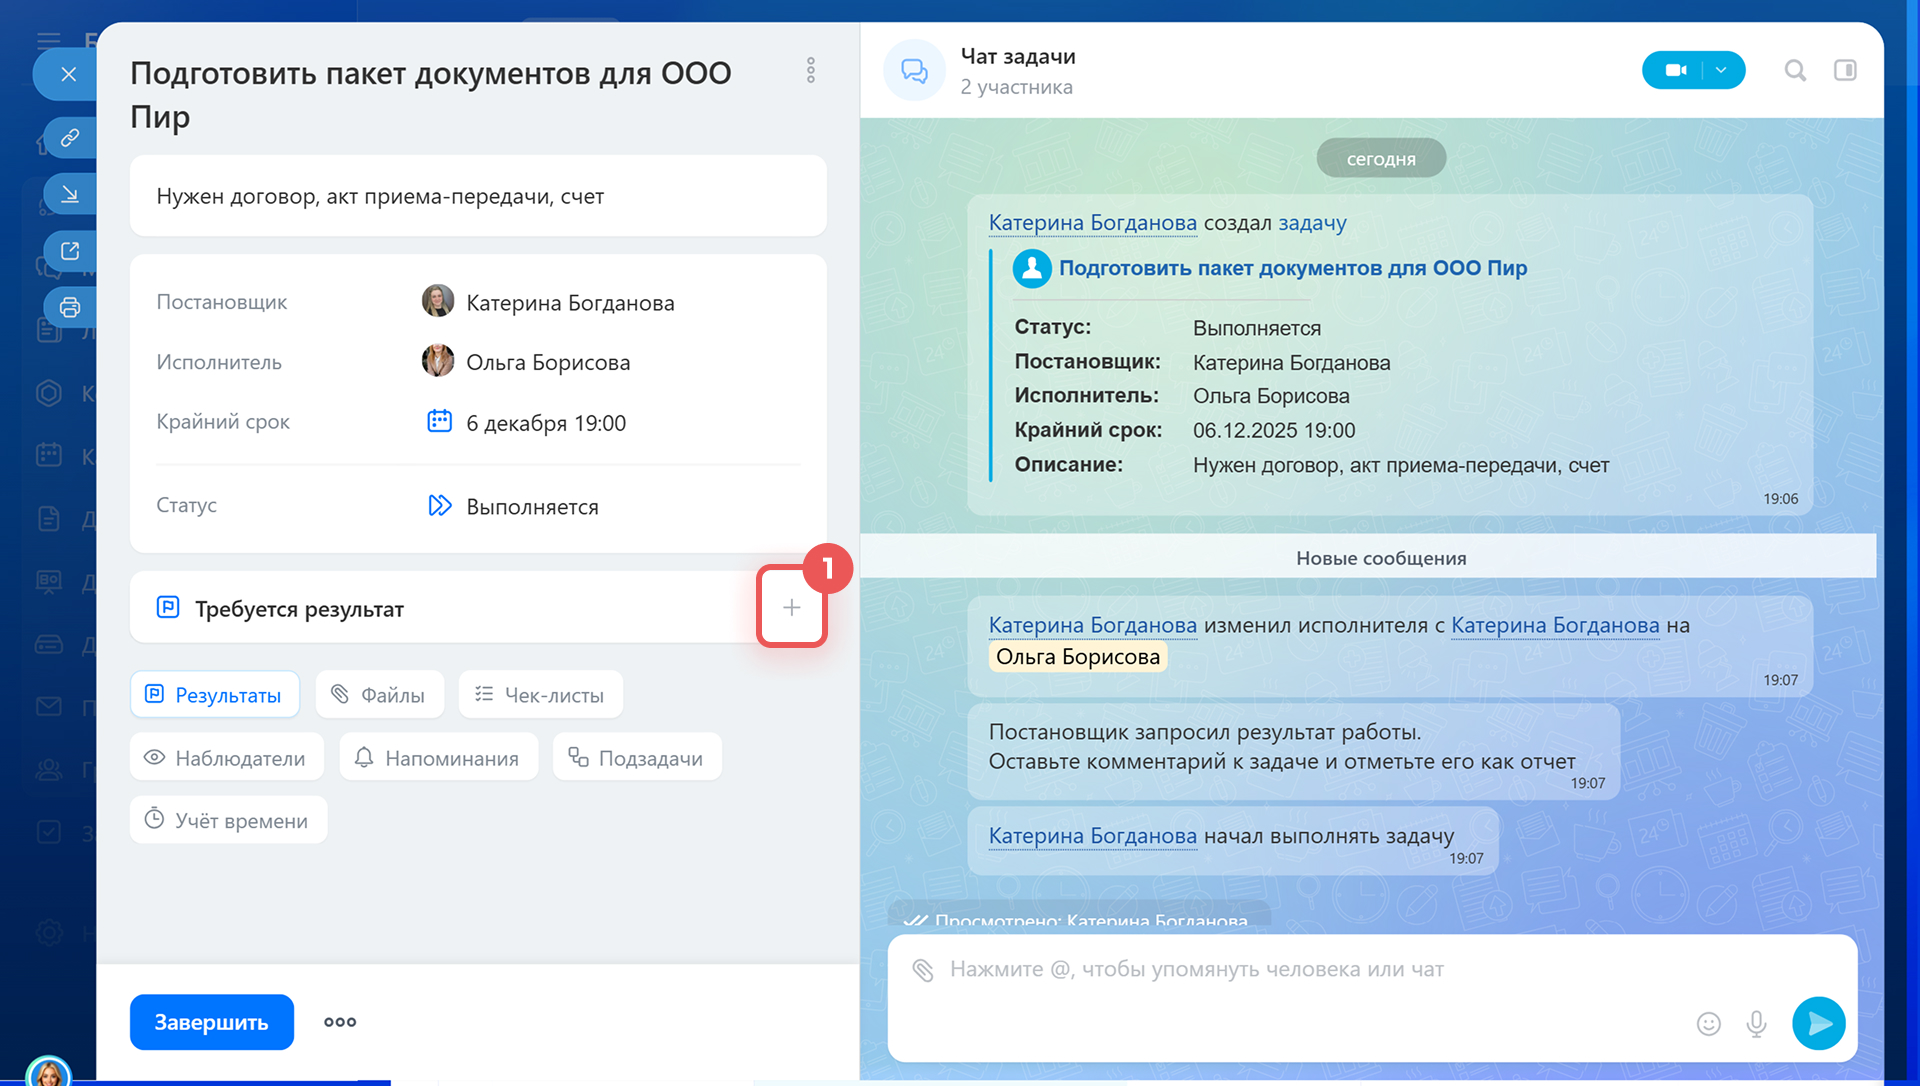Image resolution: width=1920 pixels, height=1086 pixels.
Task: Expand video call options dropdown arrow
Action: click(1721, 70)
